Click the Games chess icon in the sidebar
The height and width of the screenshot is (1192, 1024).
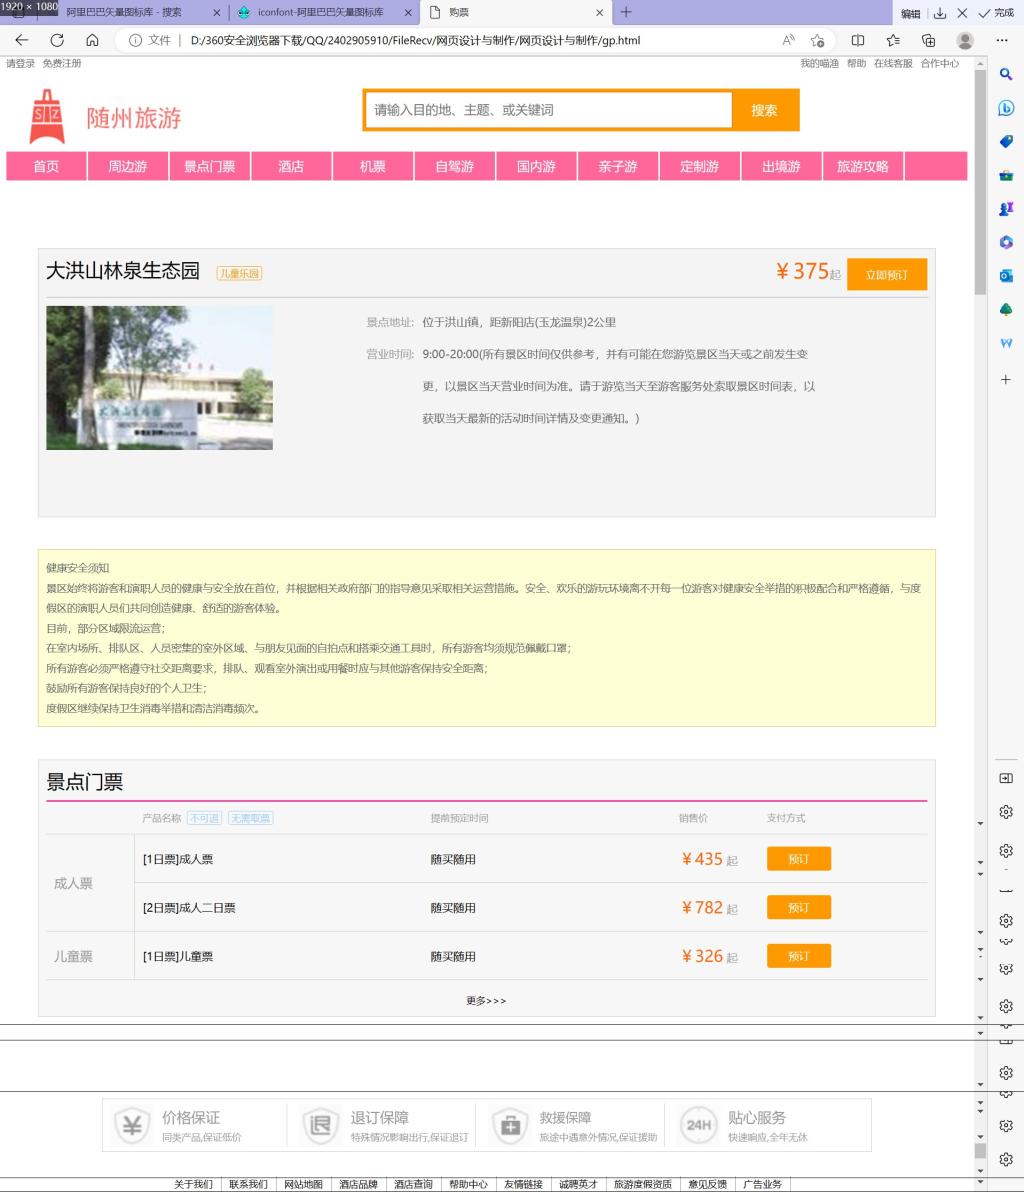coord(1006,209)
